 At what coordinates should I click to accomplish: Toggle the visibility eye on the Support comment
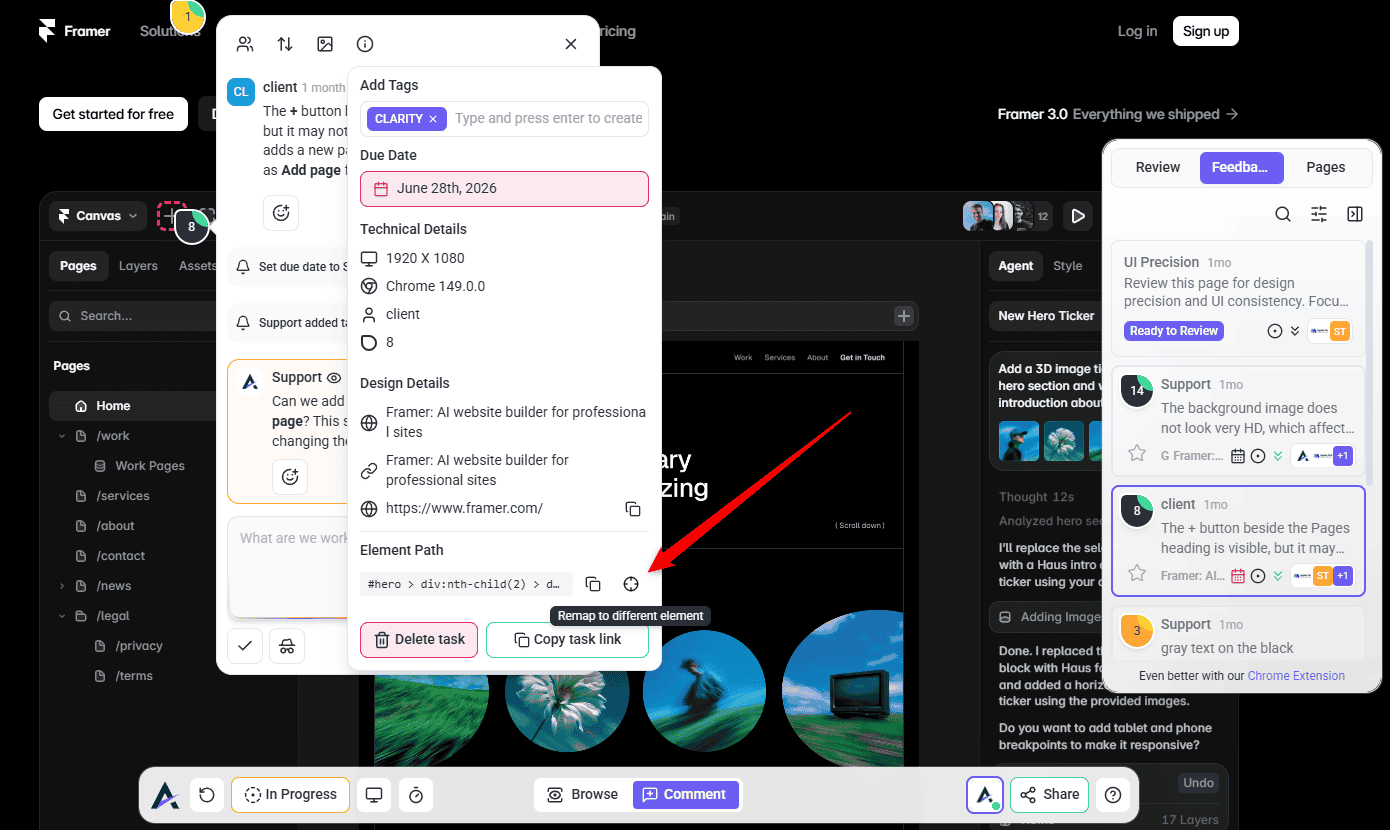pyautogui.click(x=334, y=378)
